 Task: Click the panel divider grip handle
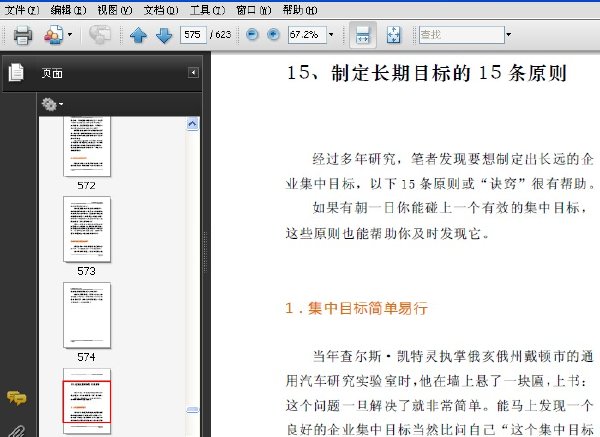point(205,253)
